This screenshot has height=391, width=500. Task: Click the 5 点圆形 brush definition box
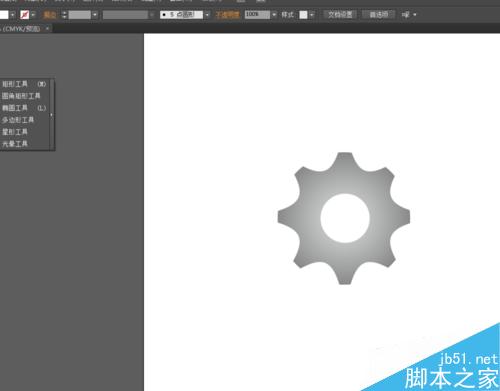(x=181, y=15)
